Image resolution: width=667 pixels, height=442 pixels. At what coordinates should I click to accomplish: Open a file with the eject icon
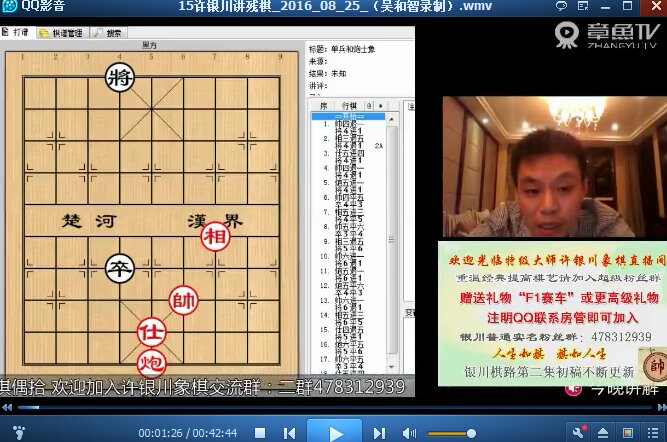click(603, 433)
